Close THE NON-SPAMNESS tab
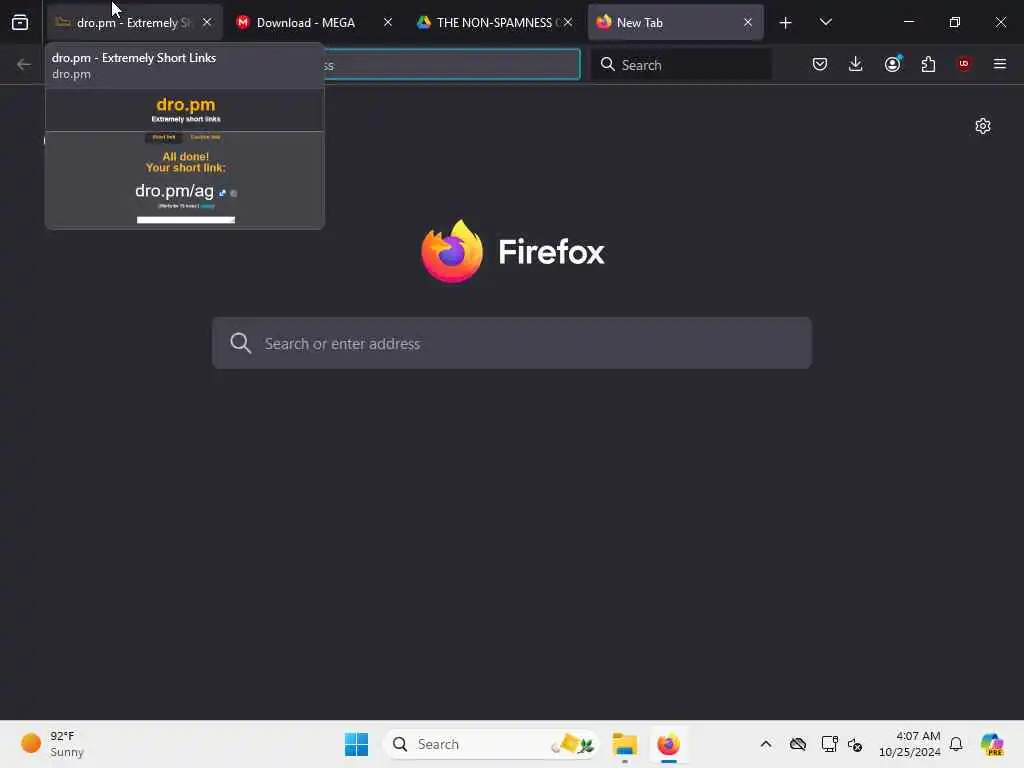 tap(569, 22)
